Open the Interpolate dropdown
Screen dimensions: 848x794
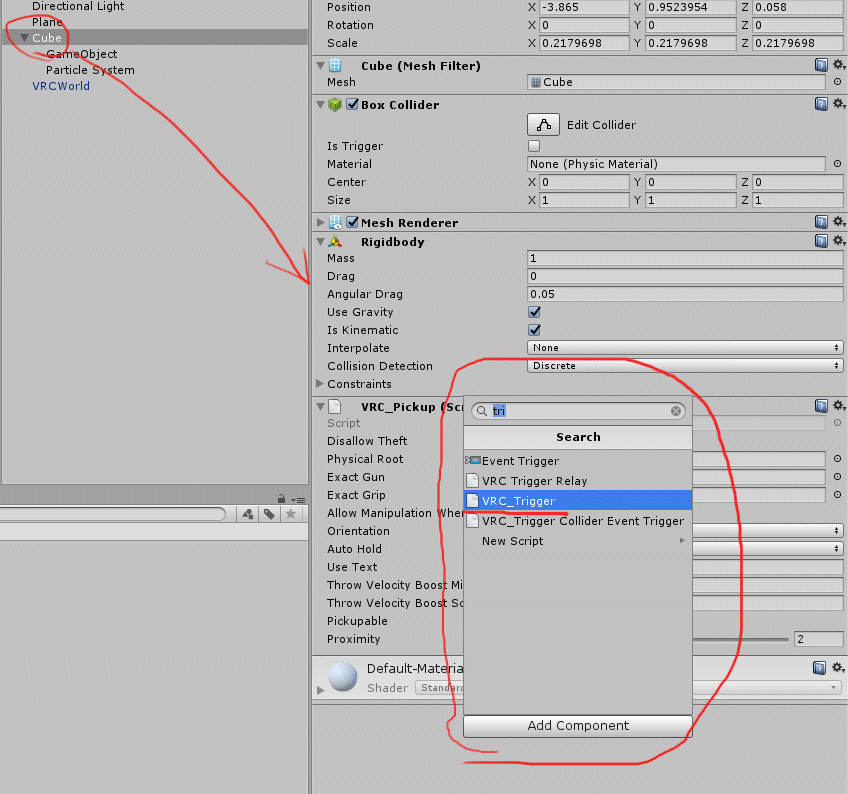pos(685,348)
